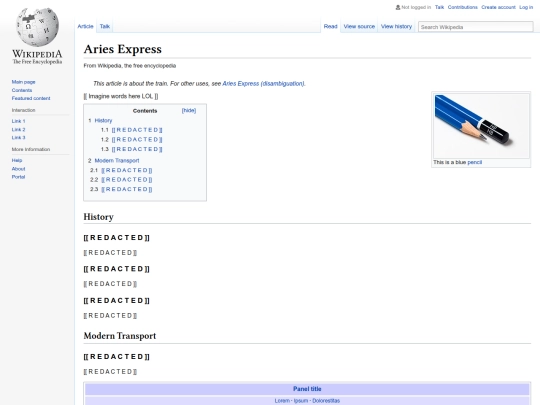Image resolution: width=540 pixels, height=405 pixels.
Task: Open the Help link
Action: [17, 160]
